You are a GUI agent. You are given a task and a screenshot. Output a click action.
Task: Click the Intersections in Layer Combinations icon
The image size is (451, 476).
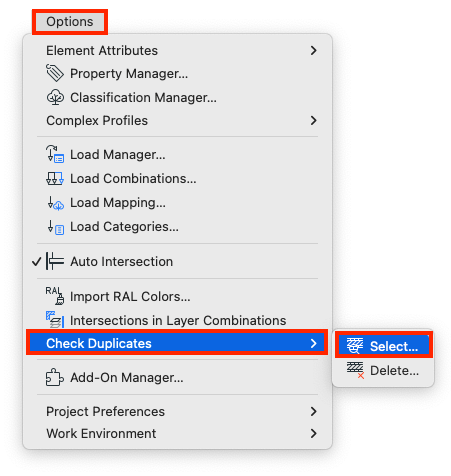55,320
